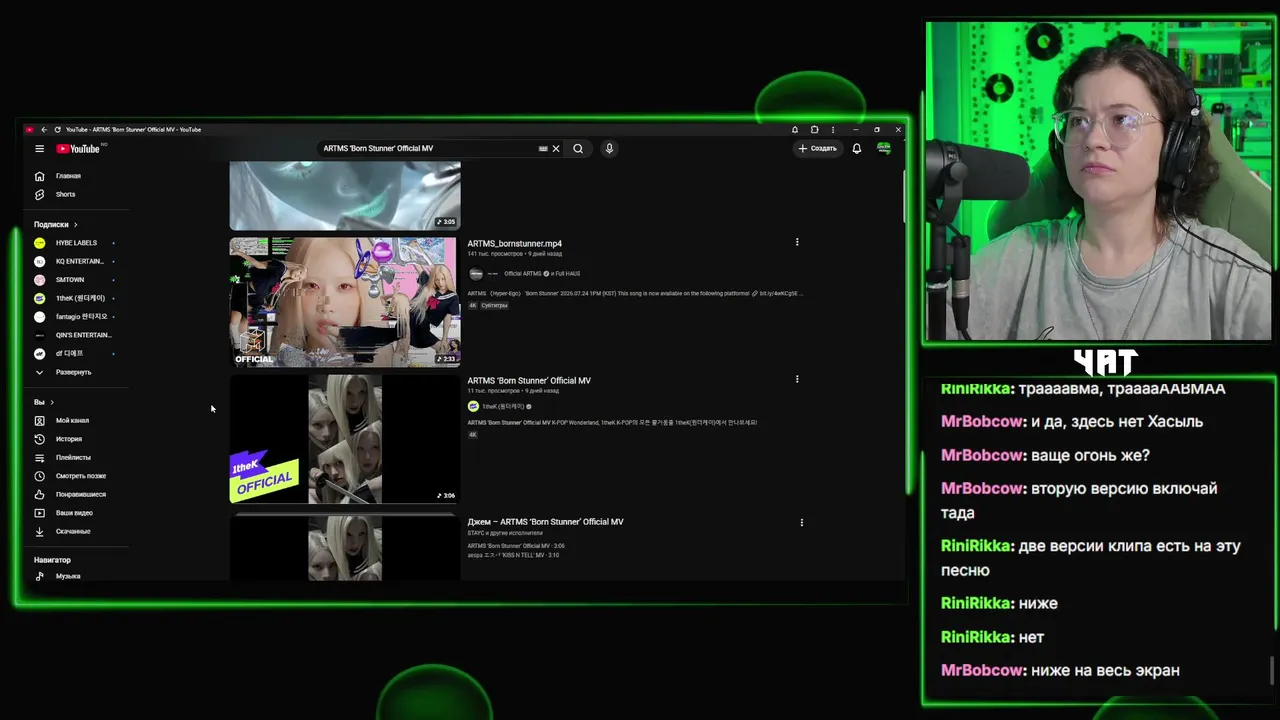This screenshot has width=1280, height=720.
Task: Click the title bar bell icon
Action: 795,130
